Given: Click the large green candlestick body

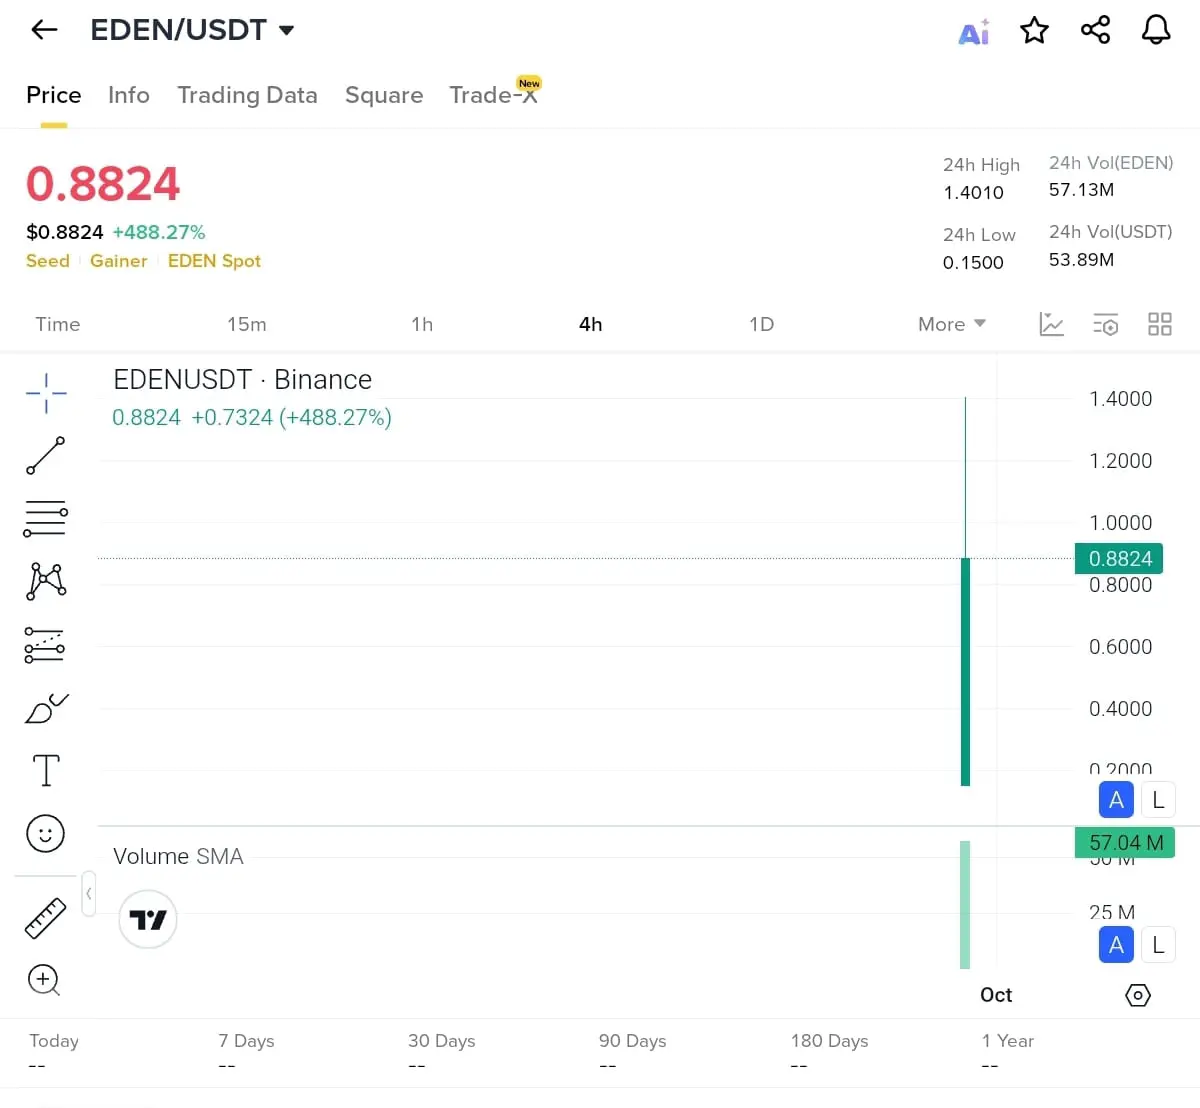Looking at the screenshot, I should coord(966,672).
